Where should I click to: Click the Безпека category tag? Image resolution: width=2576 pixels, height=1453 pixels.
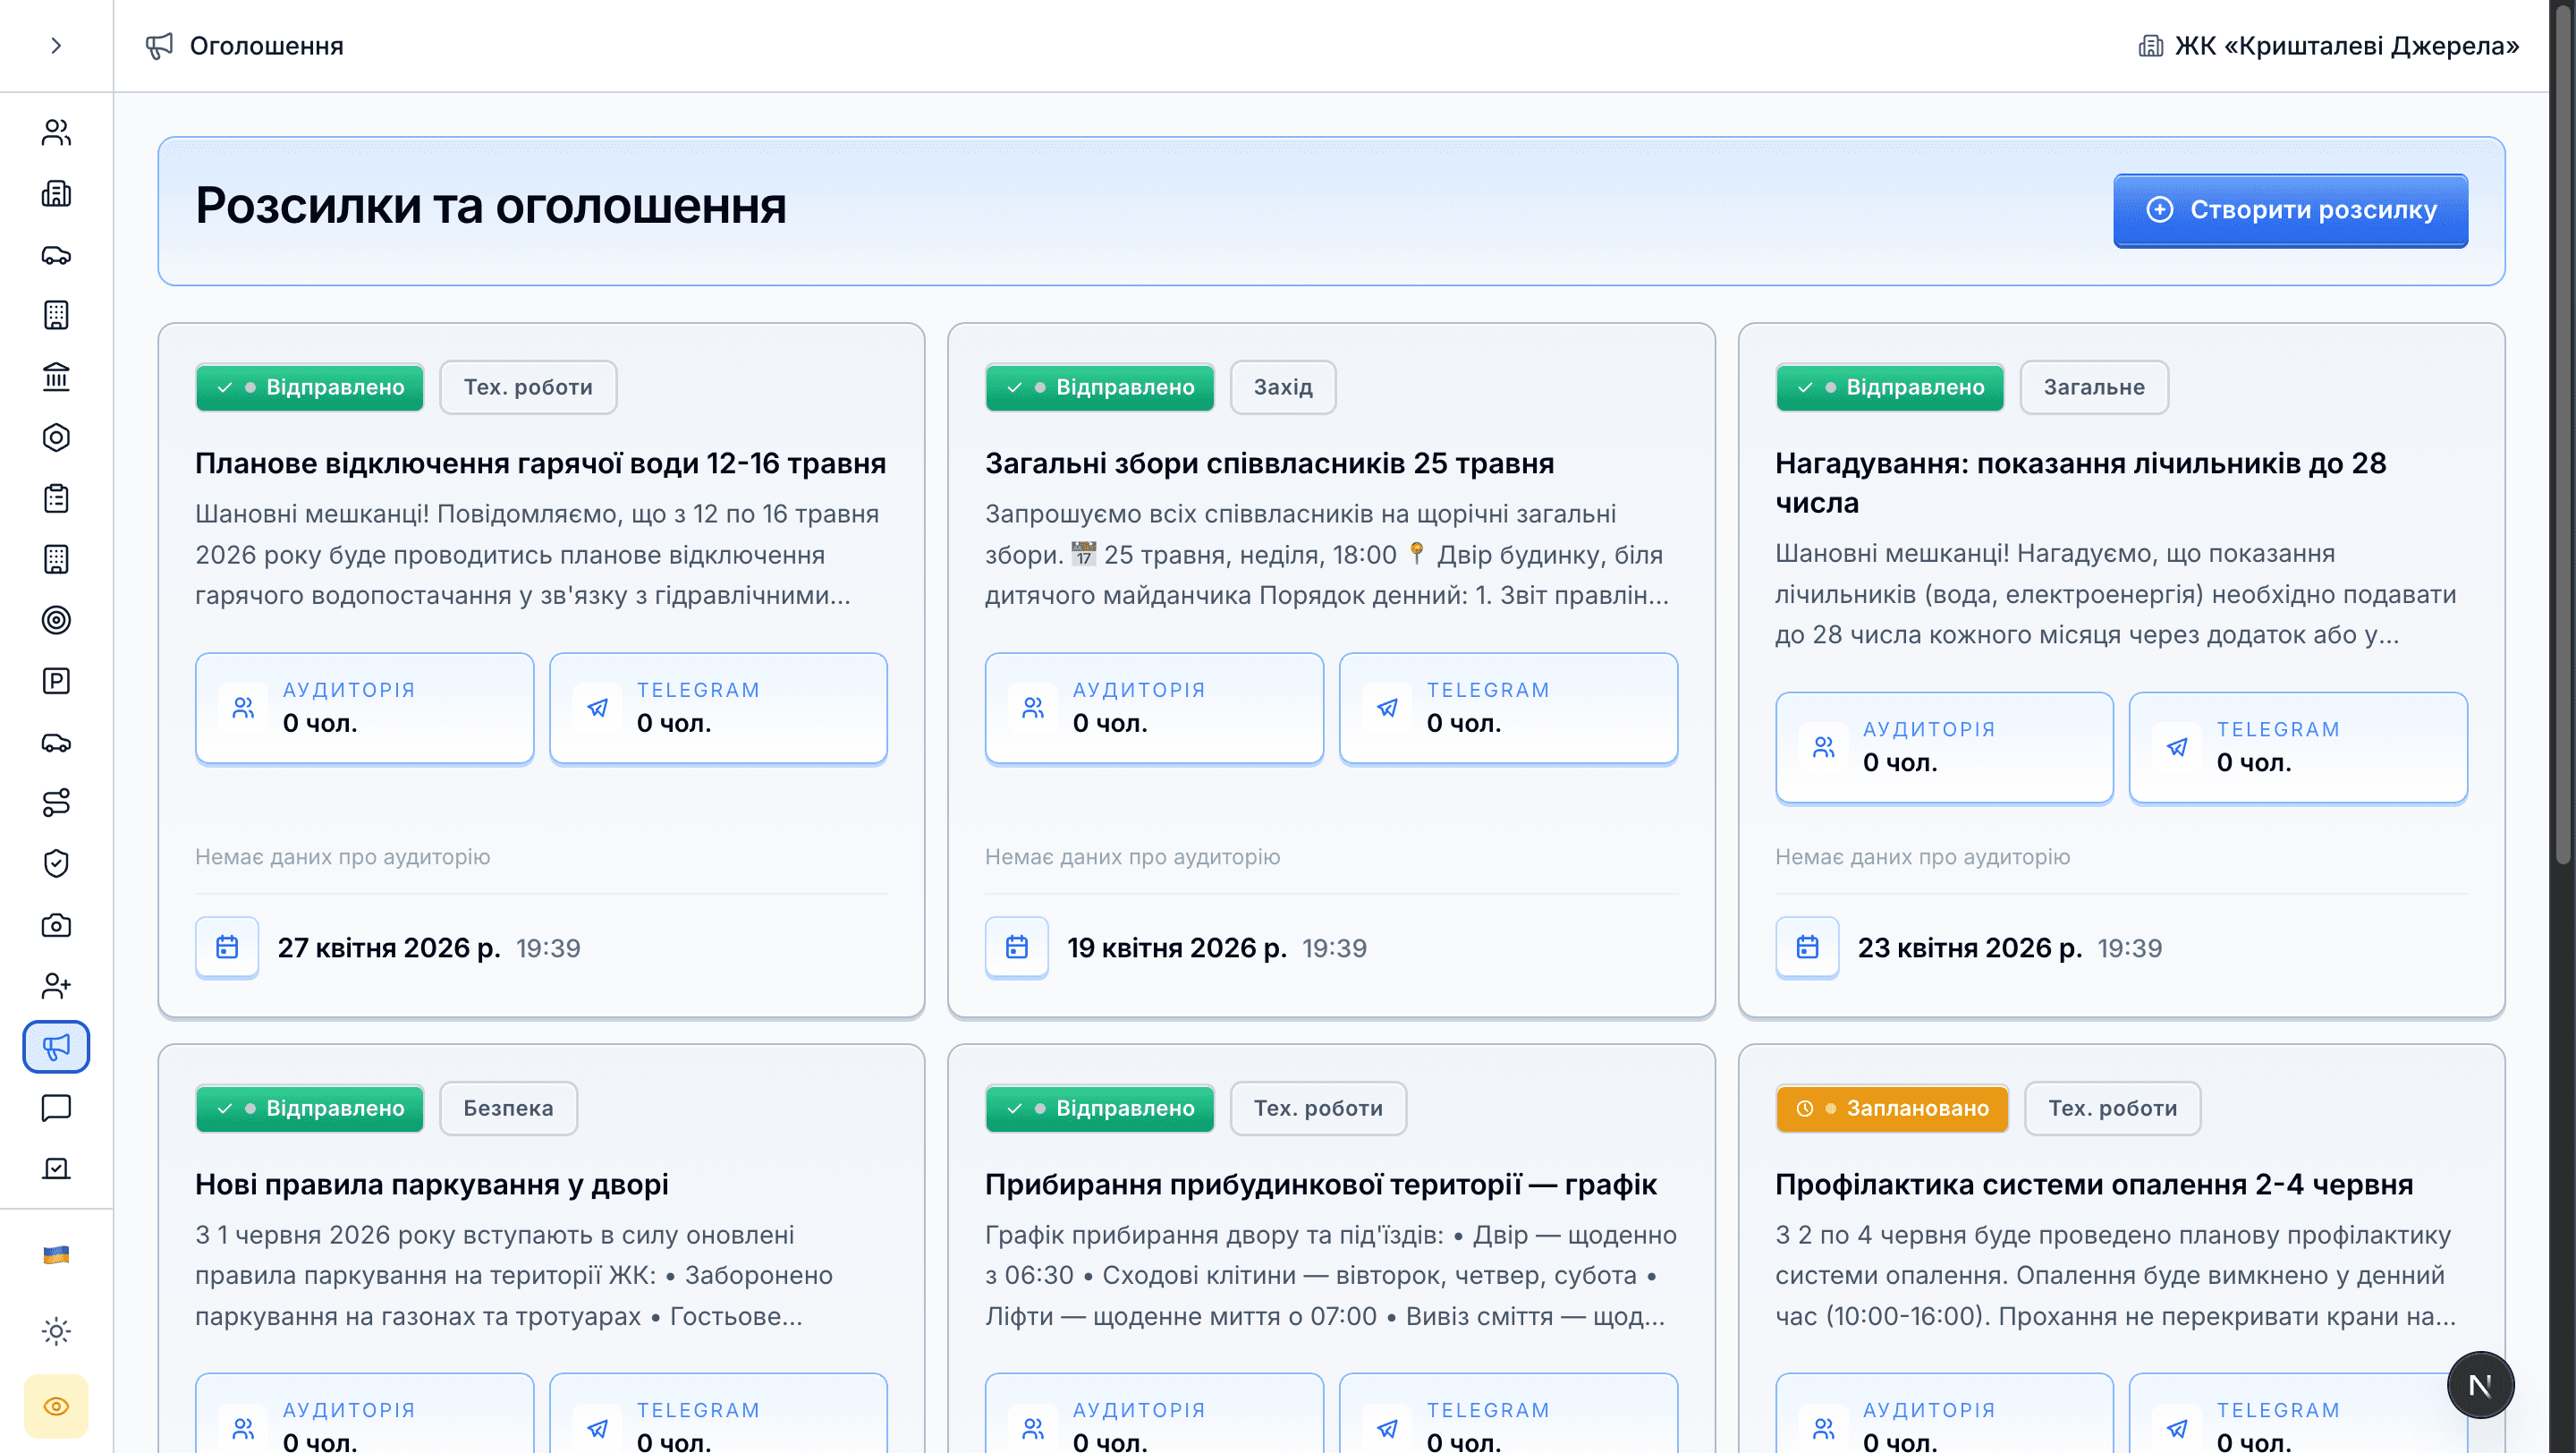pos(508,1108)
